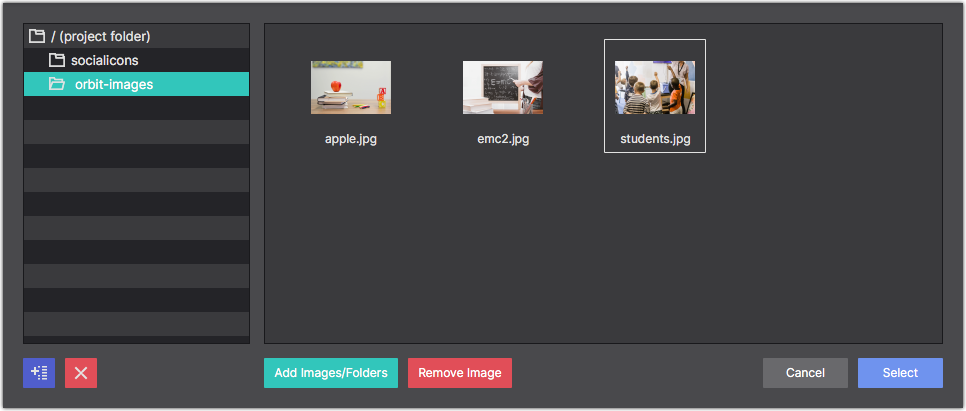Viewport: 966px width, 411px height.
Task: Click the apple.jpg file name label
Action: (351, 139)
